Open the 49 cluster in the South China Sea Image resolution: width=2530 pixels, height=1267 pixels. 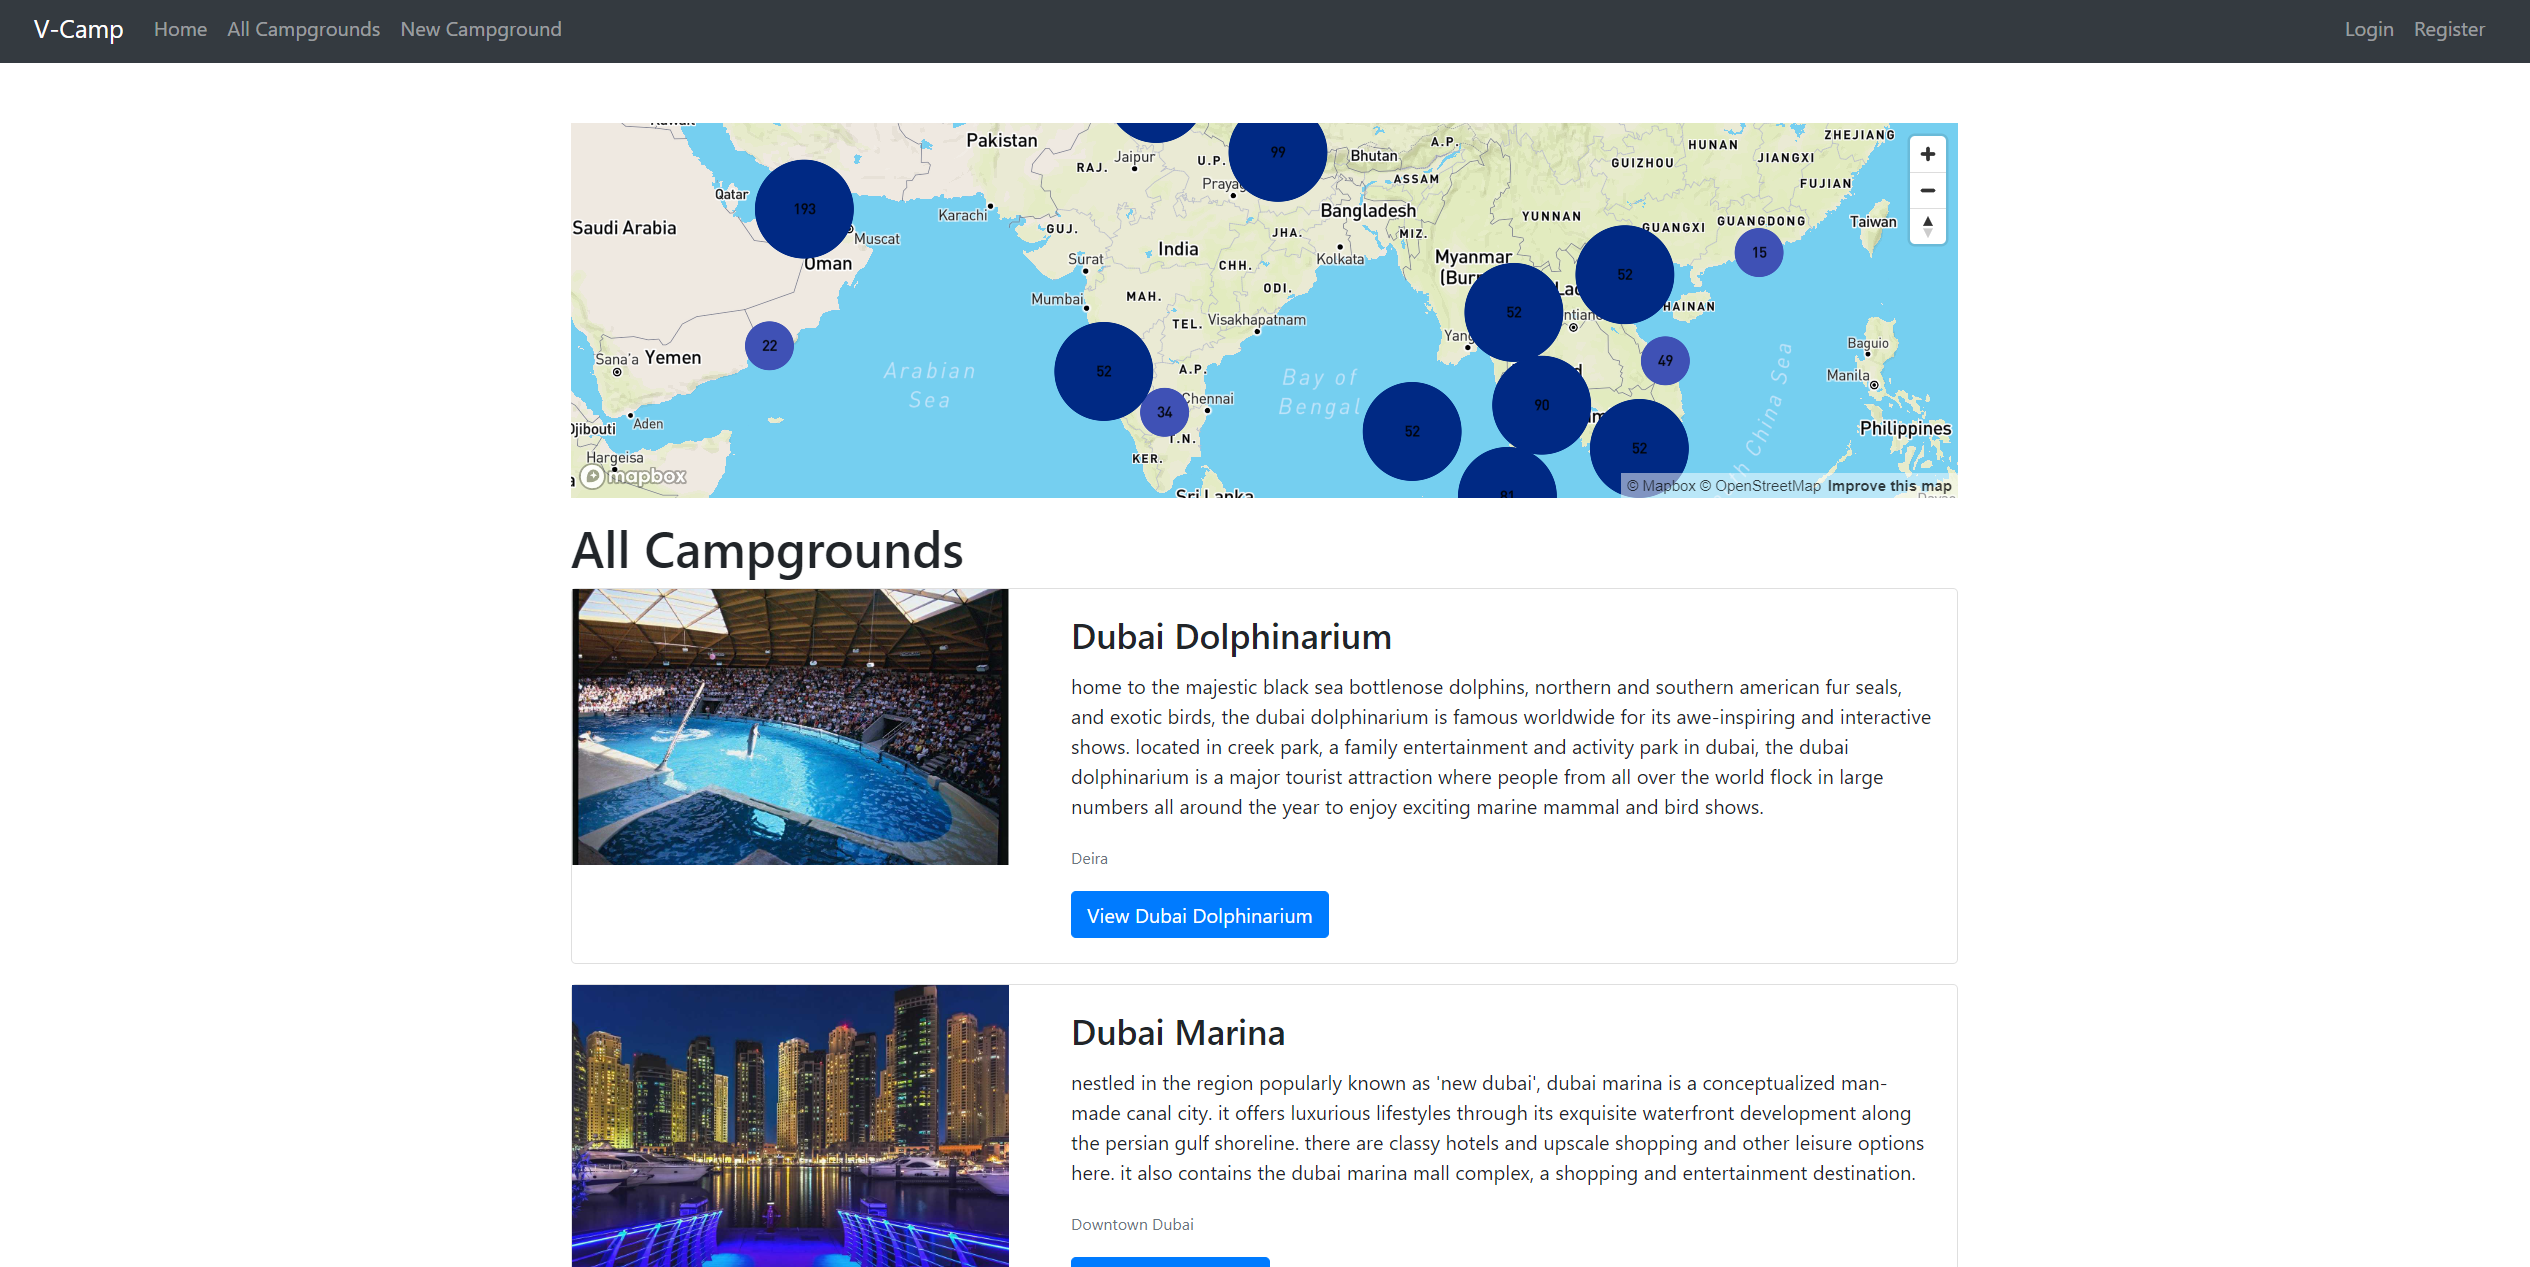(1664, 361)
